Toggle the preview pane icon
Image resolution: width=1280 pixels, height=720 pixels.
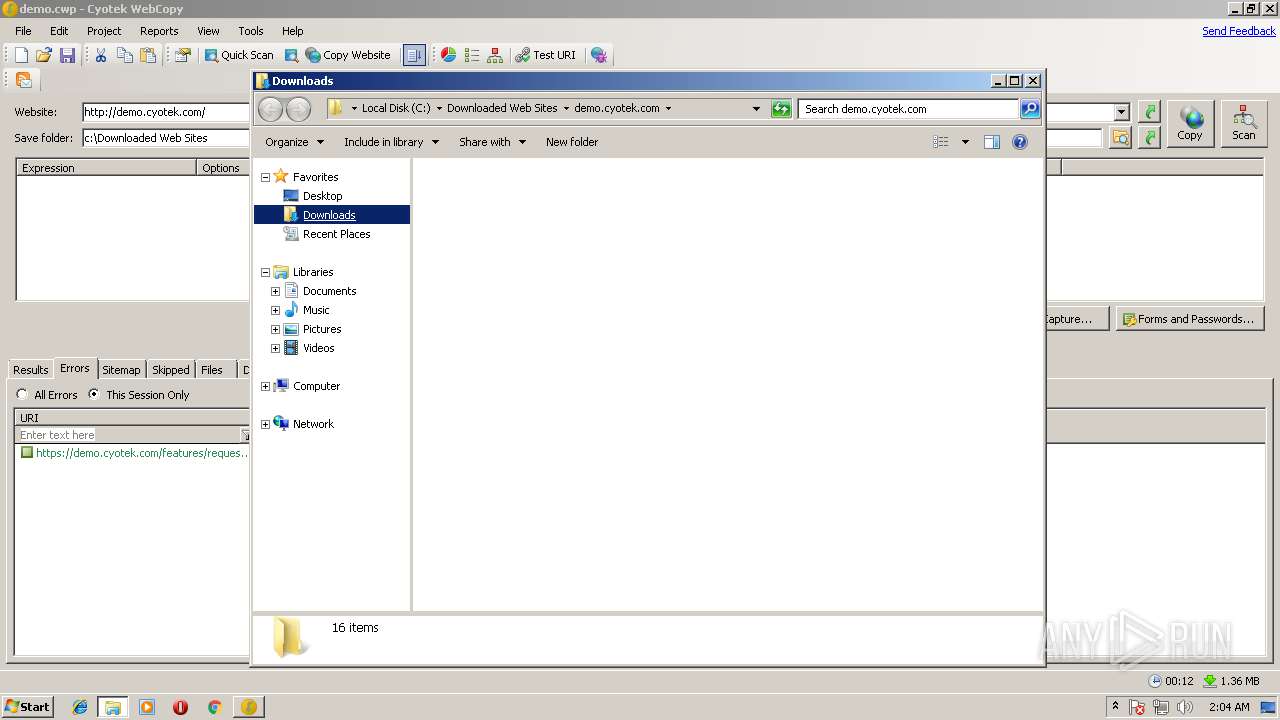(992, 142)
